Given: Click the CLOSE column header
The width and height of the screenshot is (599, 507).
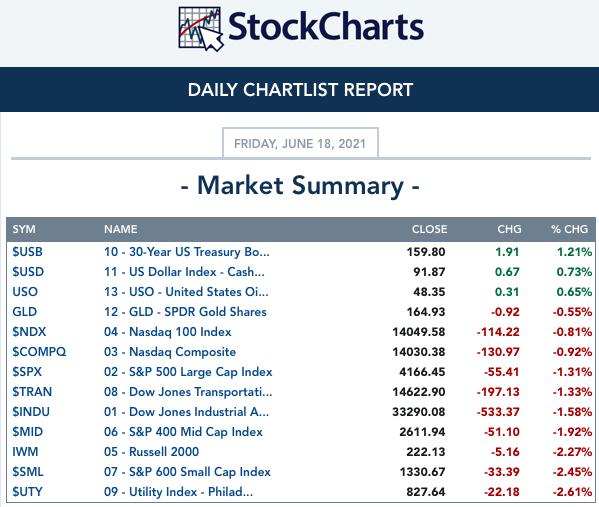Looking at the screenshot, I should 429,229.
